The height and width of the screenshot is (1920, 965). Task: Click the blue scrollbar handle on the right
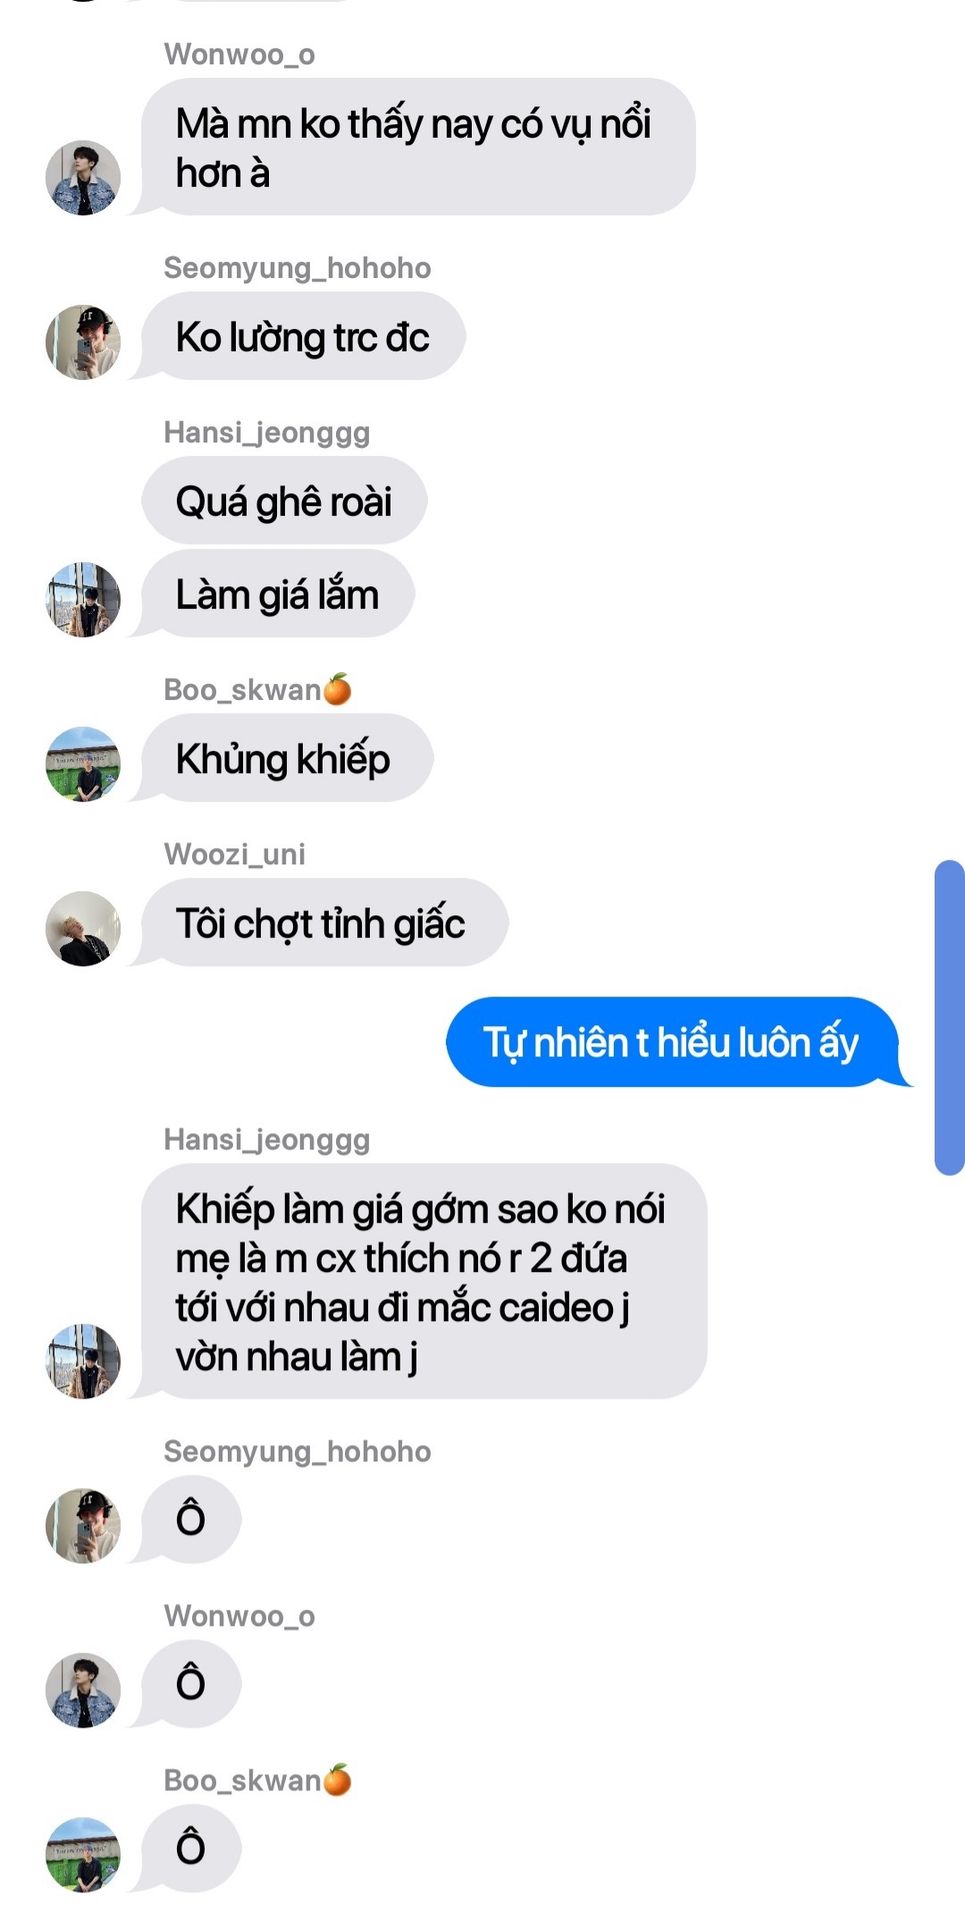click(x=949, y=1017)
